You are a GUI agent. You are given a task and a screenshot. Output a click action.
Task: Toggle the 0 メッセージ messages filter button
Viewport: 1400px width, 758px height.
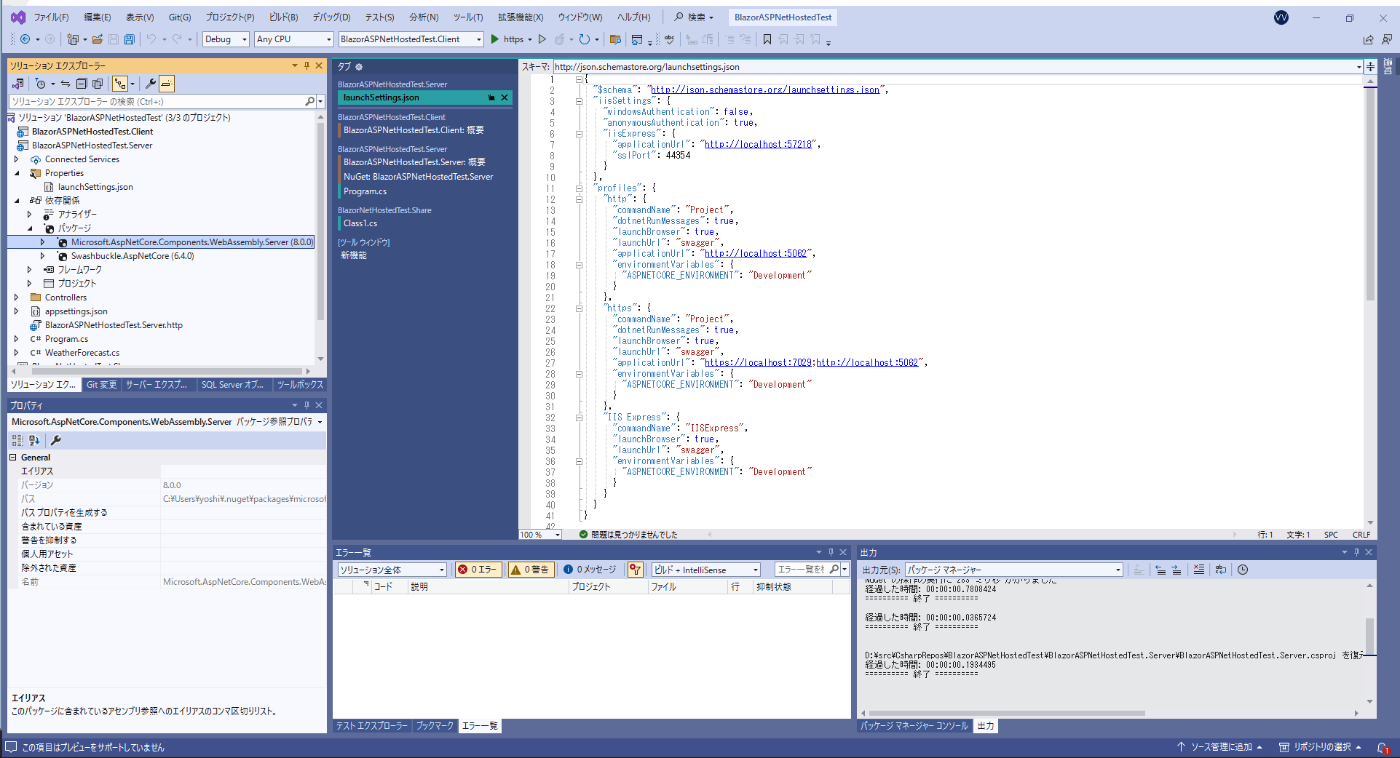coord(590,569)
